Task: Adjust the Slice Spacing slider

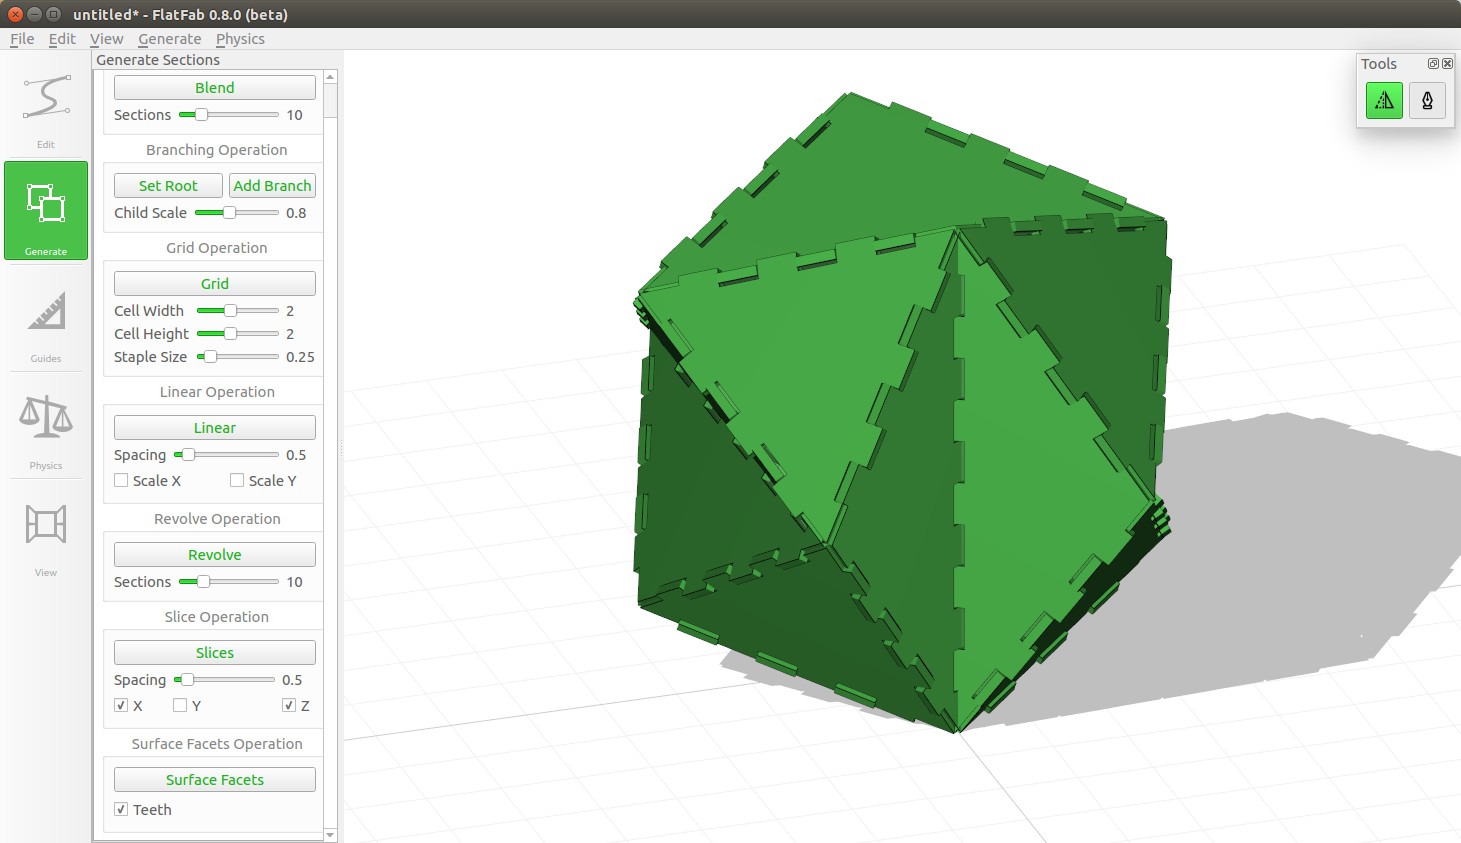Action: 224,680
